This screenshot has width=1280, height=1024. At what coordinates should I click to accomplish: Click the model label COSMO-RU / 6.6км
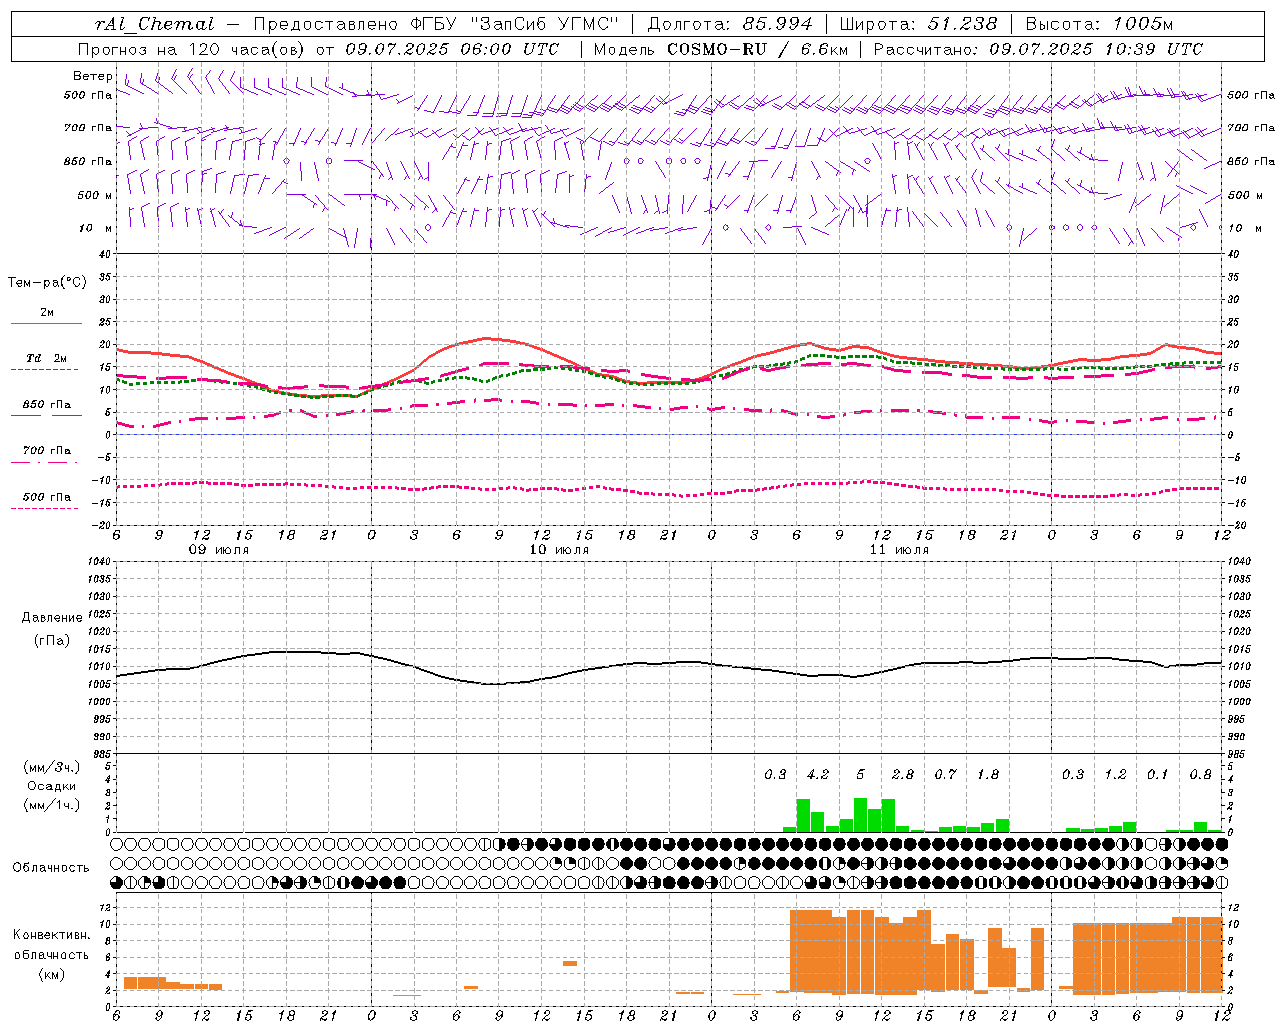758,49
